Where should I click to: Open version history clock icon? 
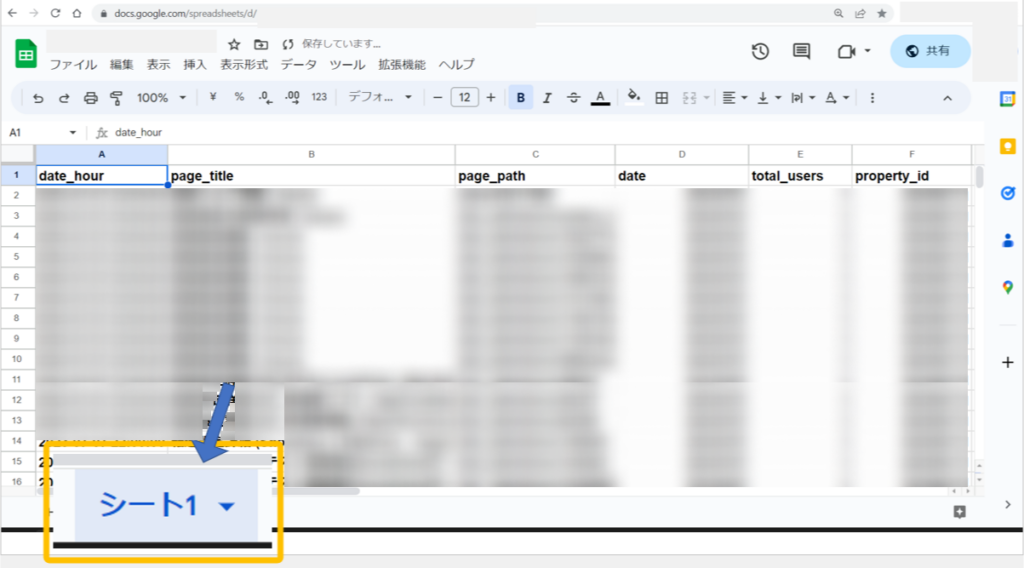pos(760,52)
